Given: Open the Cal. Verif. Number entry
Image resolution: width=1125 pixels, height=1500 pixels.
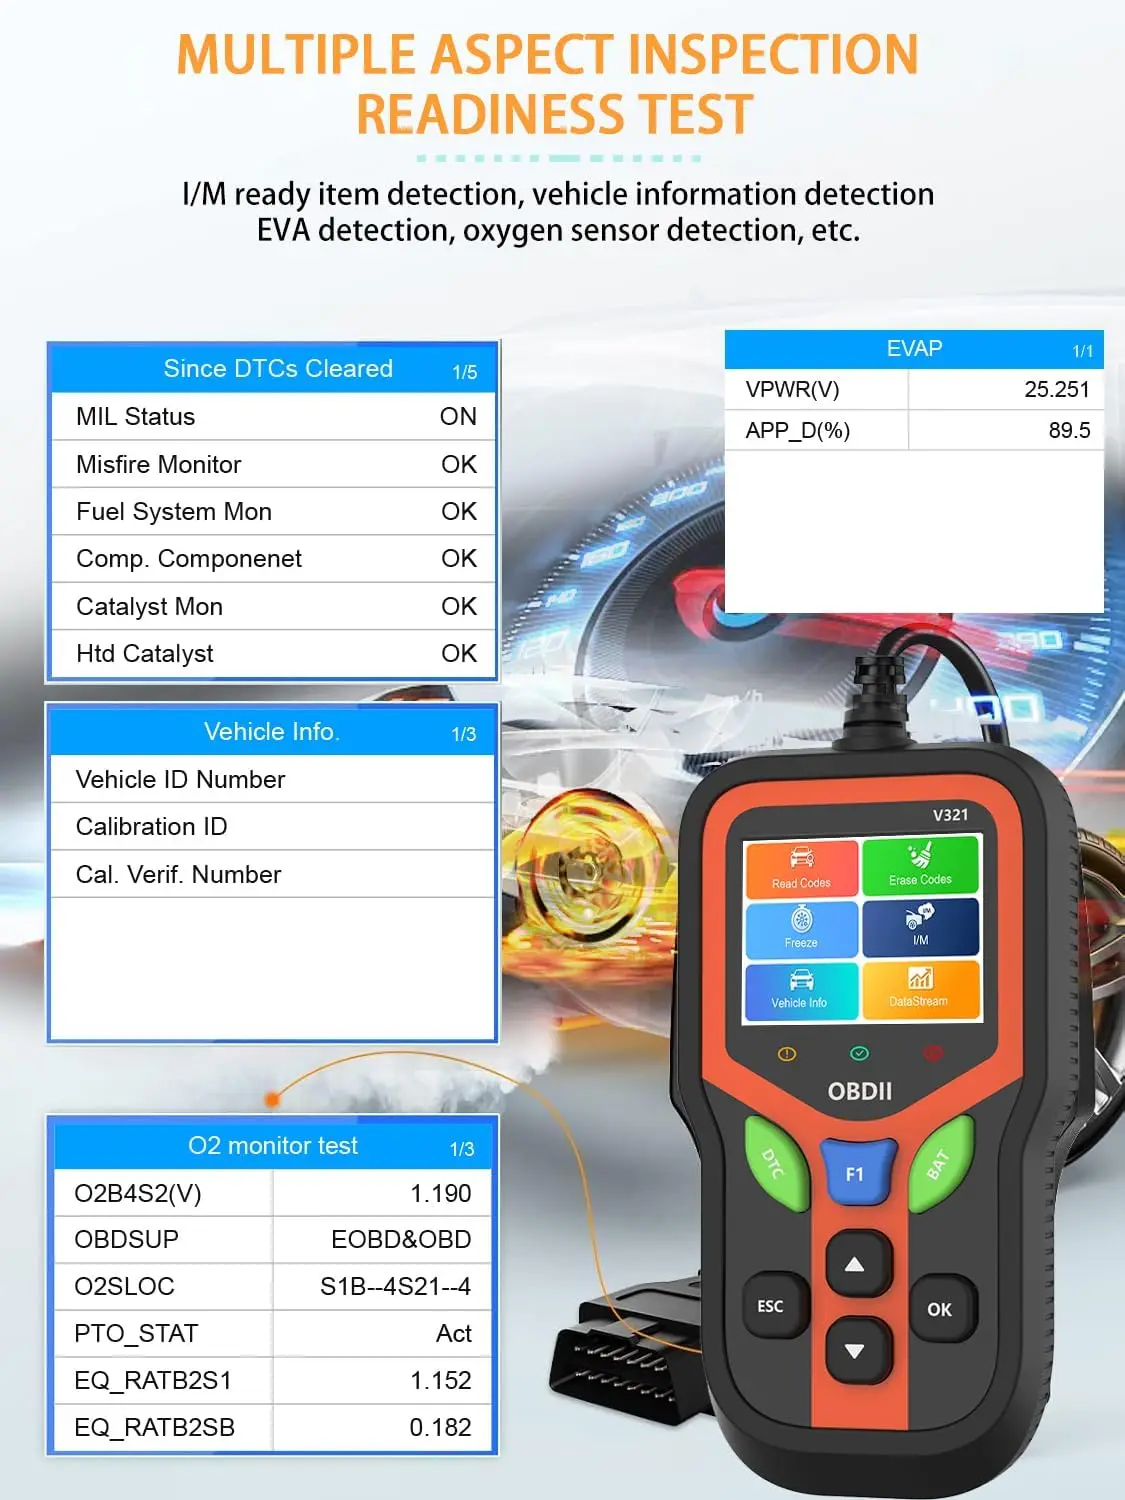Looking at the screenshot, I should 273,874.
